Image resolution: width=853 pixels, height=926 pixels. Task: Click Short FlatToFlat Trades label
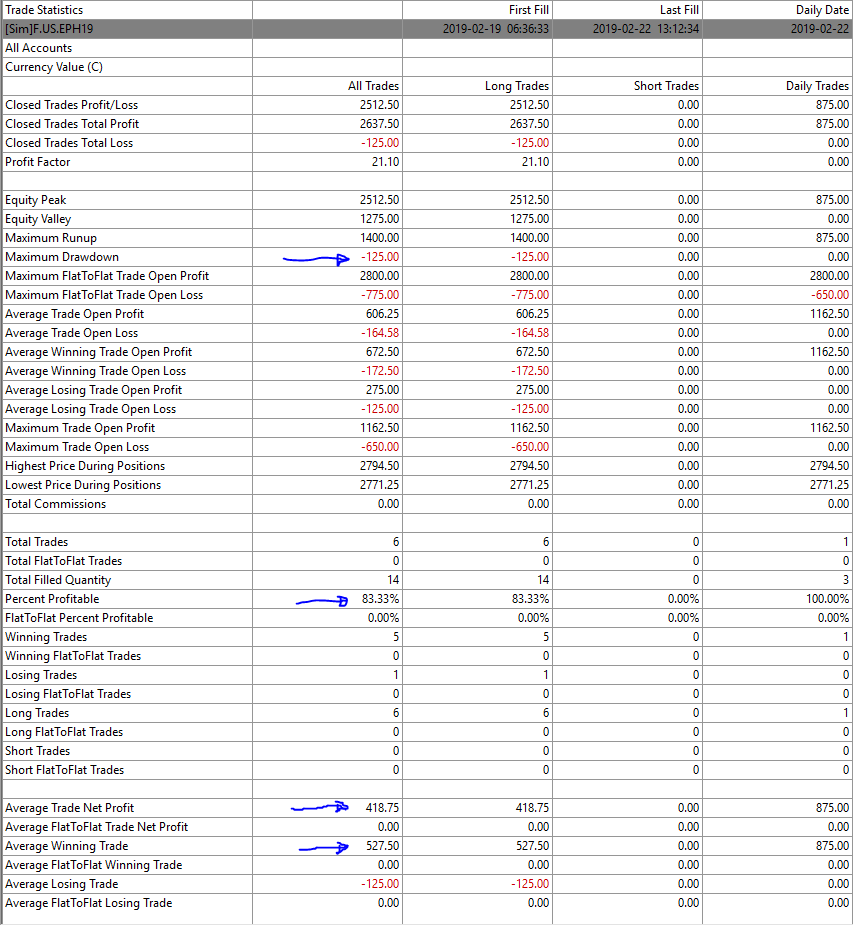coord(64,770)
